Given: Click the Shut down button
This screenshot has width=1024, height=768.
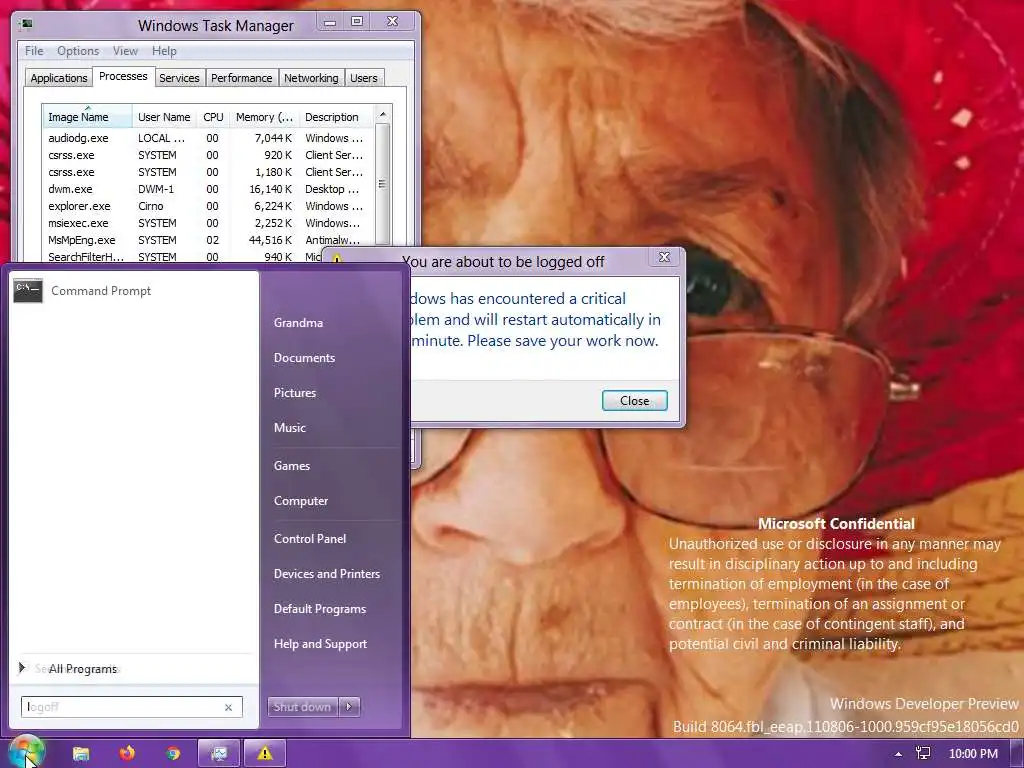Looking at the screenshot, I should [x=302, y=707].
